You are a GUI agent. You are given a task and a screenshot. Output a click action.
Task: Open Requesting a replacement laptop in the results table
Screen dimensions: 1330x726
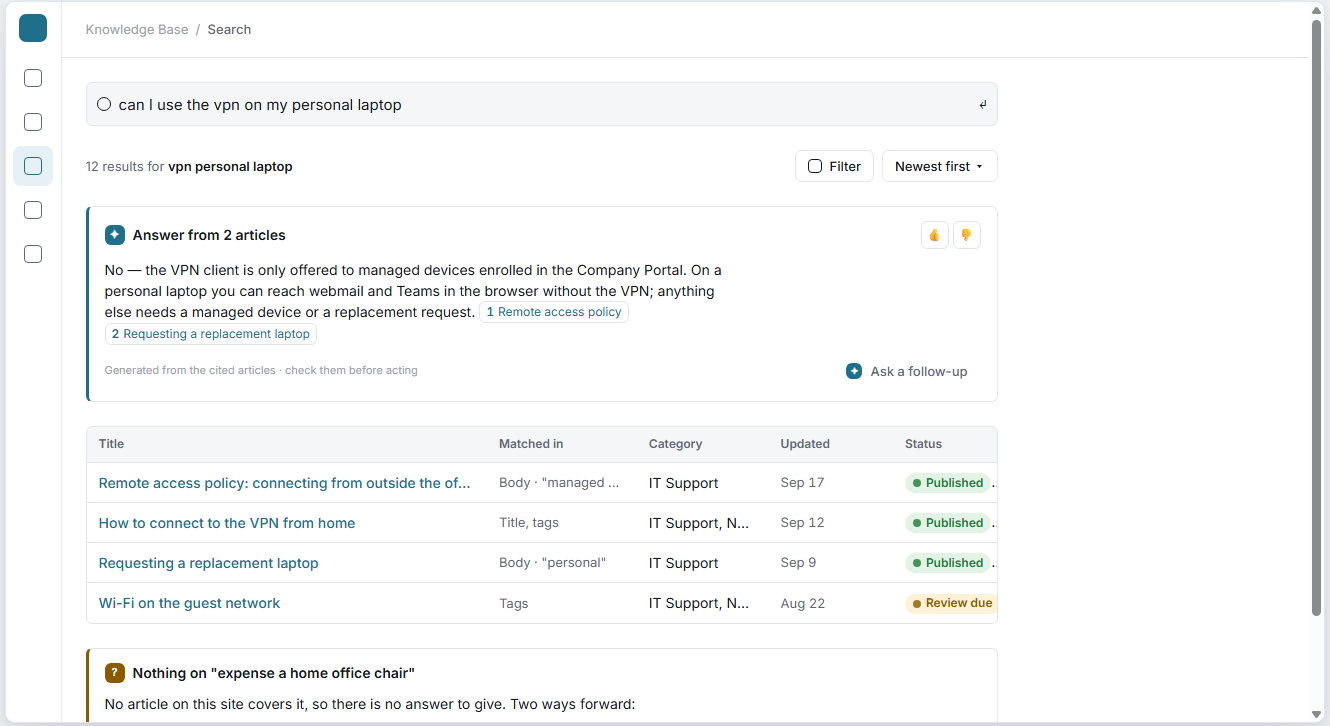tap(209, 563)
